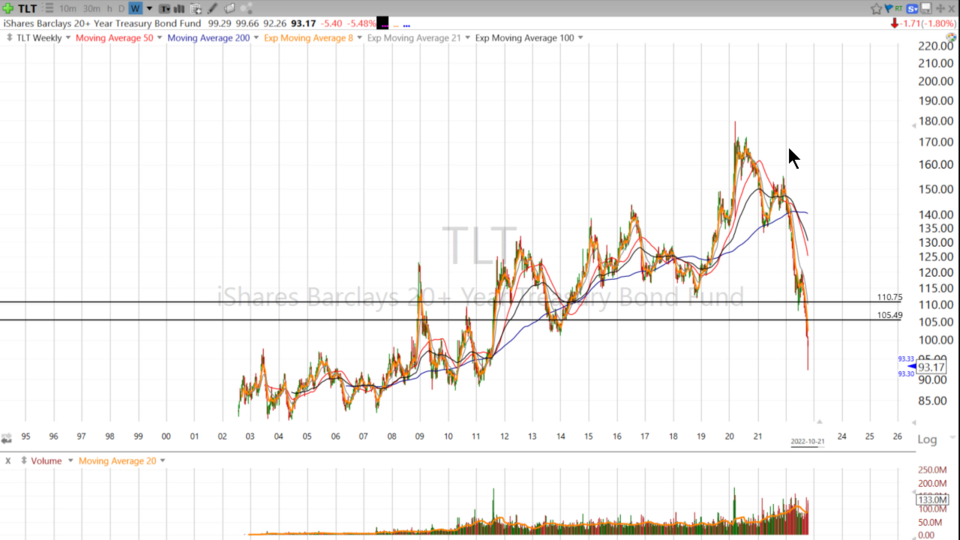Expand the timeframe dropdown arrow next to W

pos(149,8)
